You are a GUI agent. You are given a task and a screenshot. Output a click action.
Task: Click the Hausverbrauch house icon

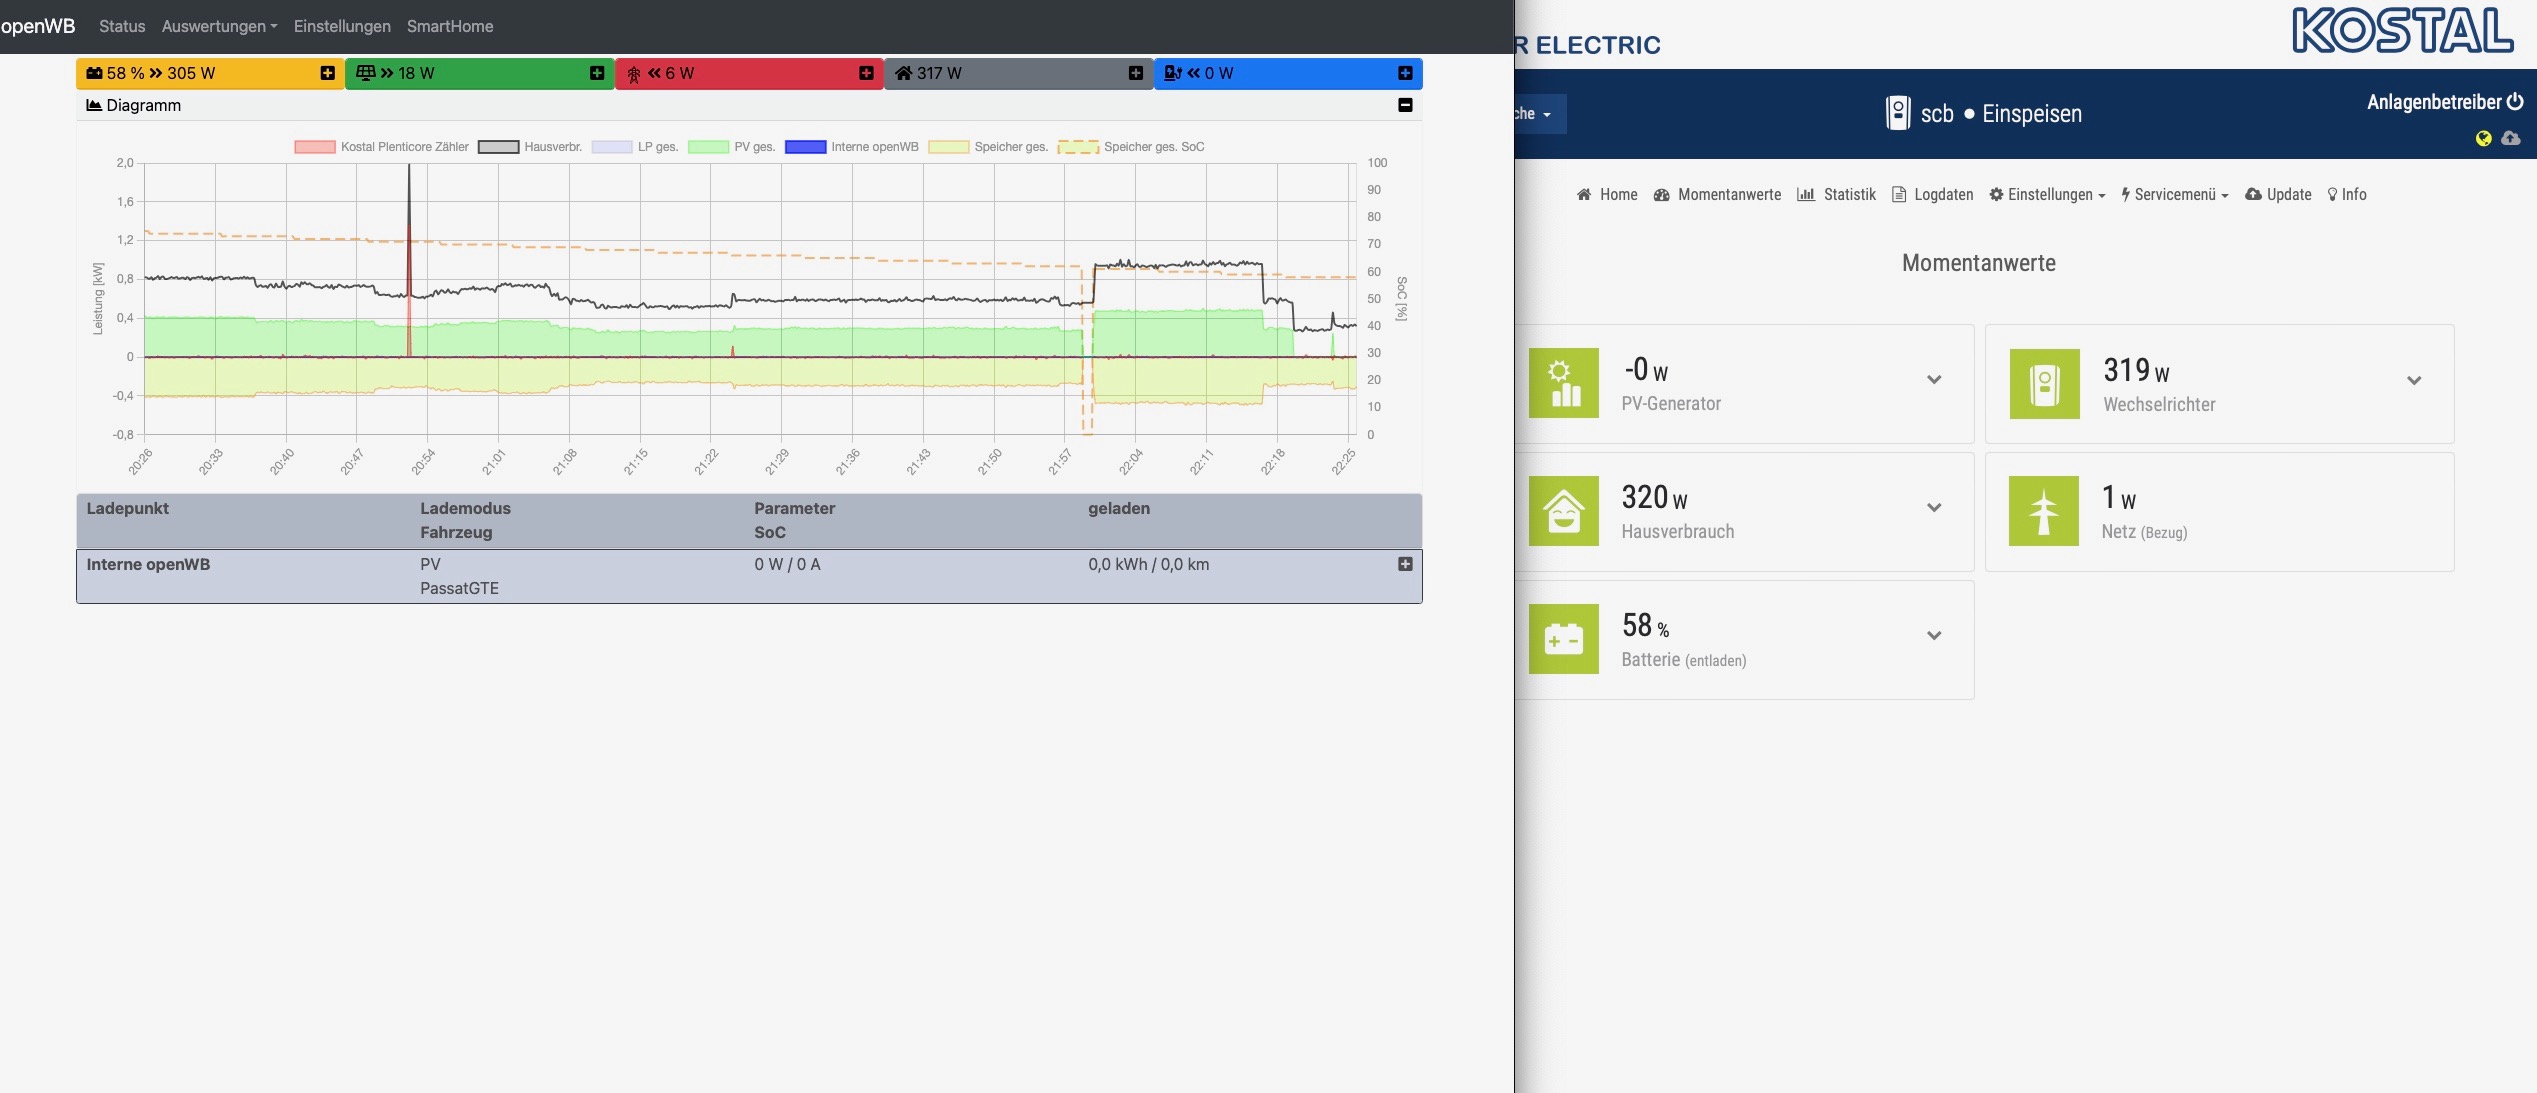(x=1563, y=511)
